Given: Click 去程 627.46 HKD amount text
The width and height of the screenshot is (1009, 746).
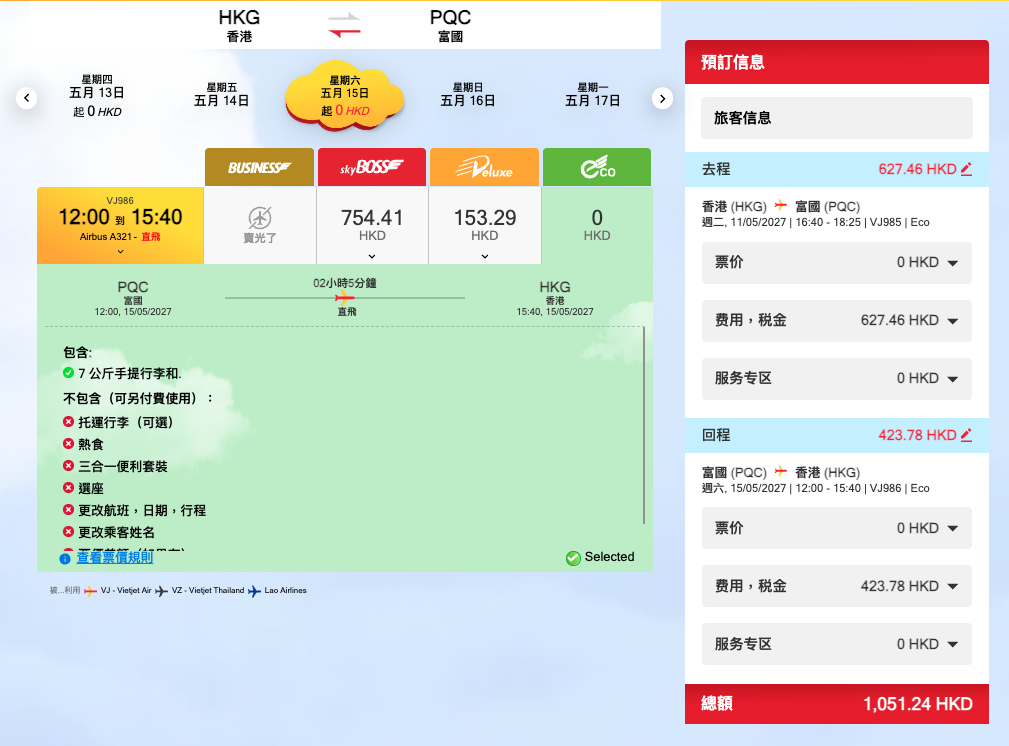Looking at the screenshot, I should [917, 169].
